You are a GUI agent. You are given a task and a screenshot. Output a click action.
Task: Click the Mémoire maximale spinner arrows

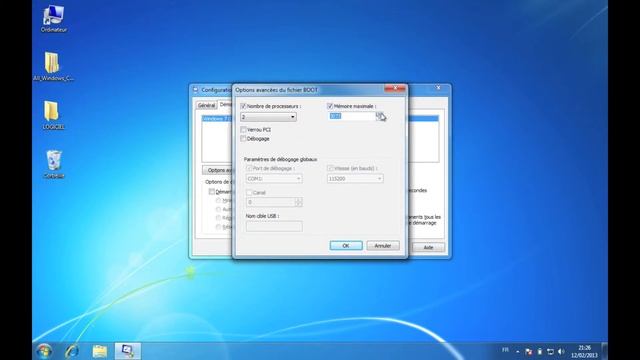(x=380, y=116)
